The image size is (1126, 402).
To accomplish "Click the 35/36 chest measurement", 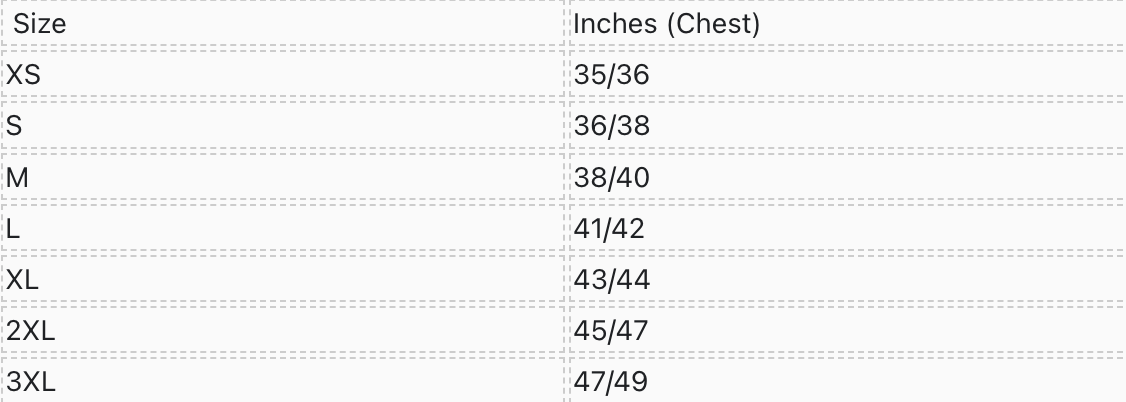I will click(x=612, y=75).
